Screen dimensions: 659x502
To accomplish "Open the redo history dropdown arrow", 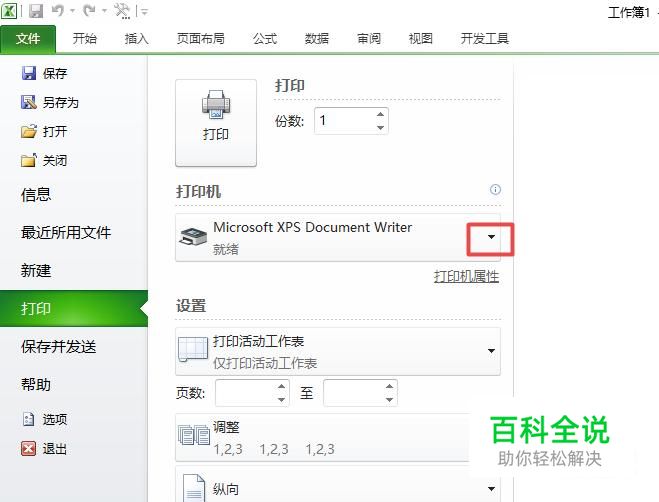I will [x=104, y=11].
